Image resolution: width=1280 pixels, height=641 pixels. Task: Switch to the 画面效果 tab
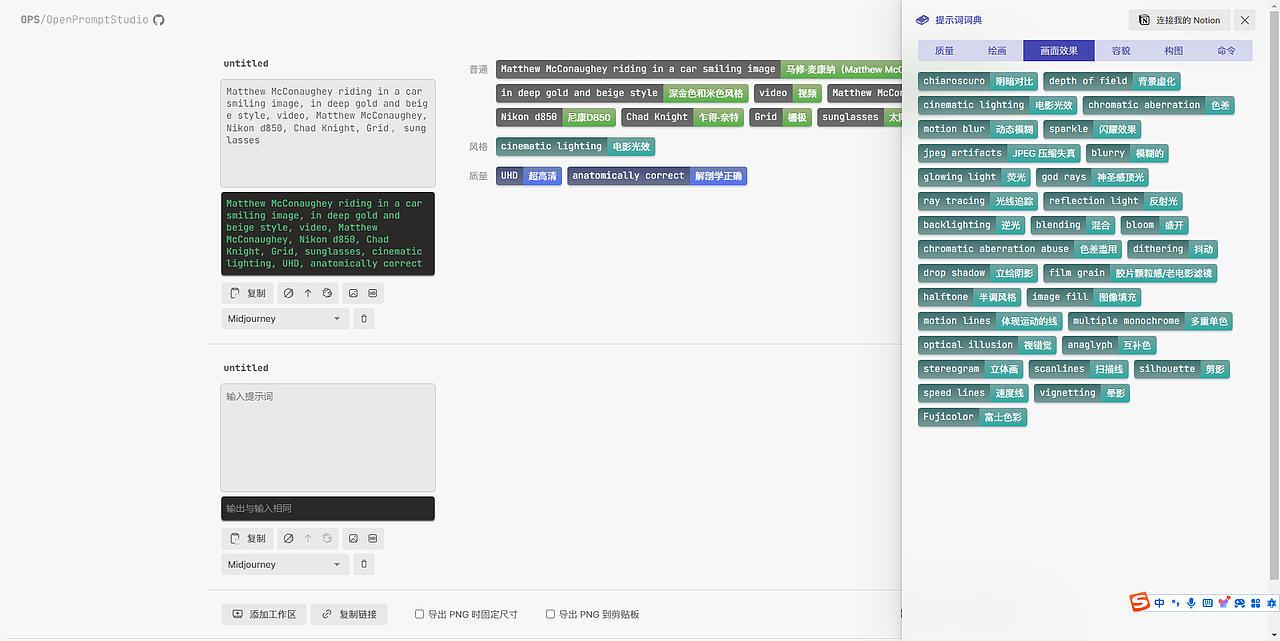(x=1059, y=51)
